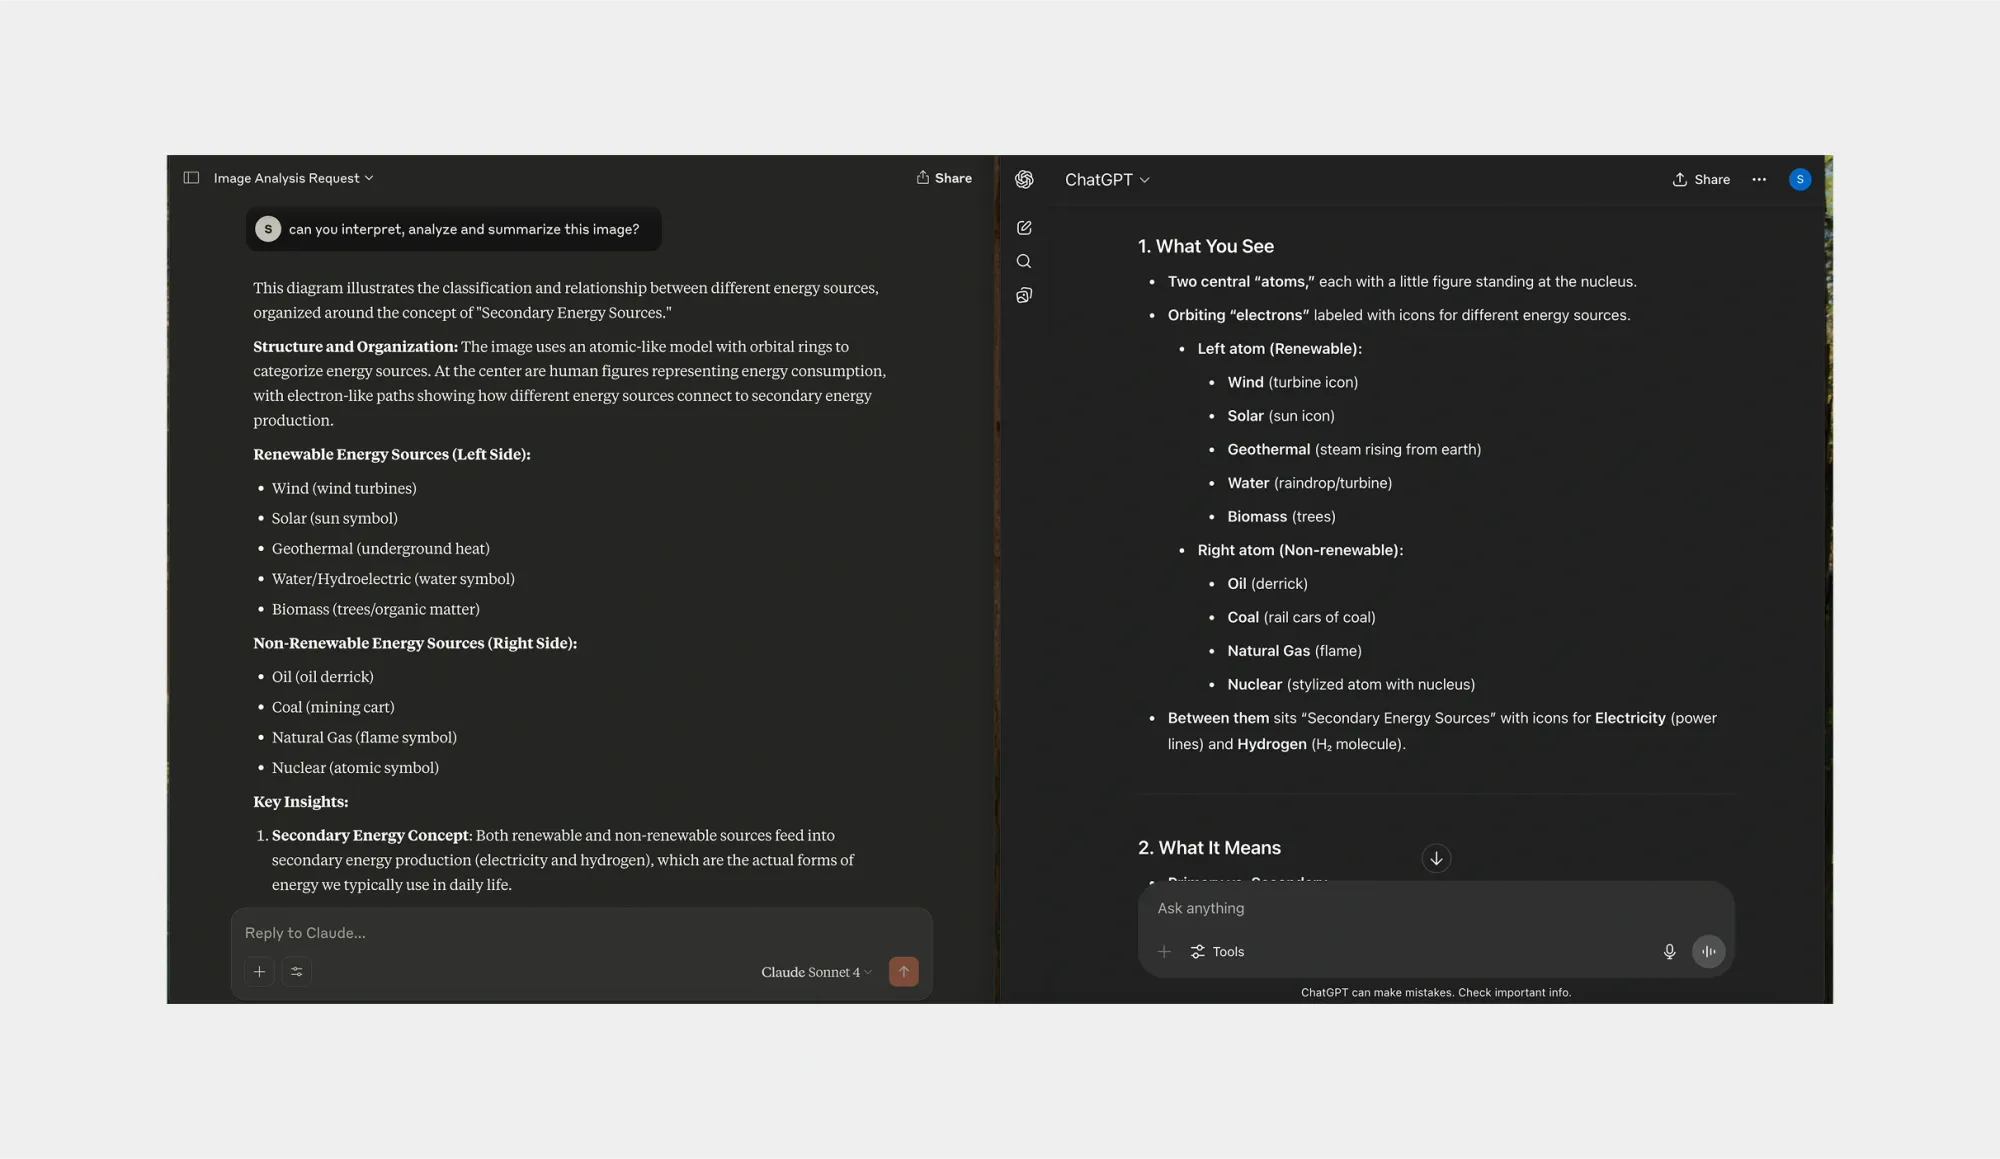Click the microphone dictate icon
Image resolution: width=2000 pixels, height=1159 pixels.
click(1669, 952)
